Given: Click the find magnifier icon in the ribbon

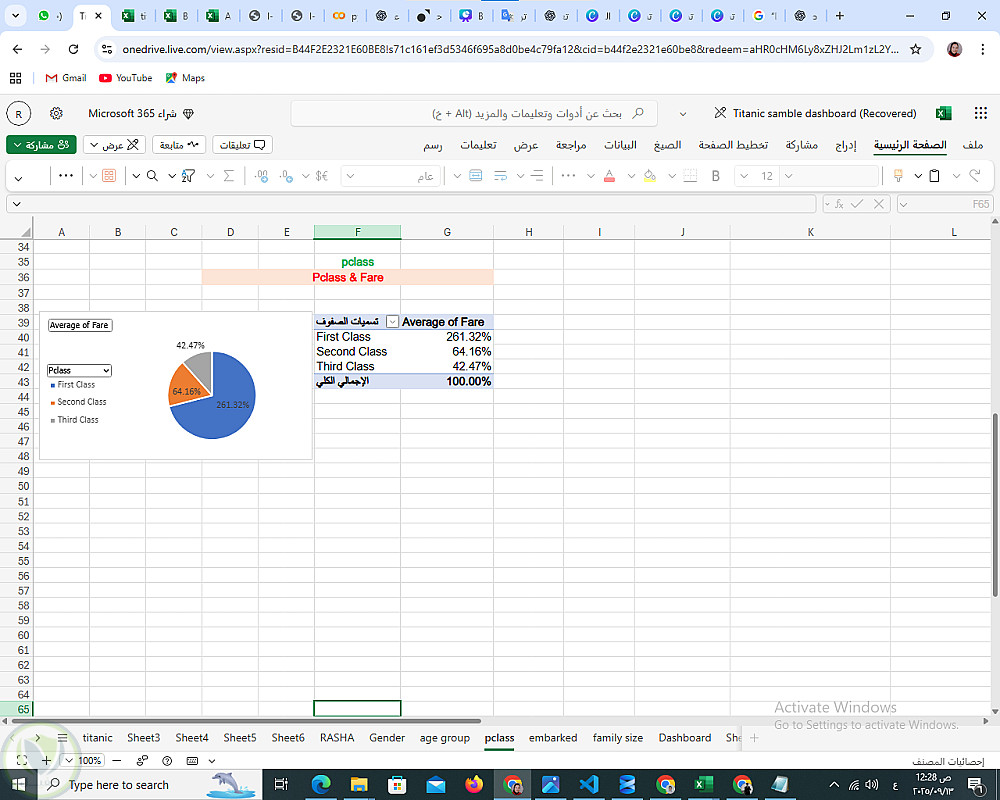Looking at the screenshot, I should [x=152, y=176].
